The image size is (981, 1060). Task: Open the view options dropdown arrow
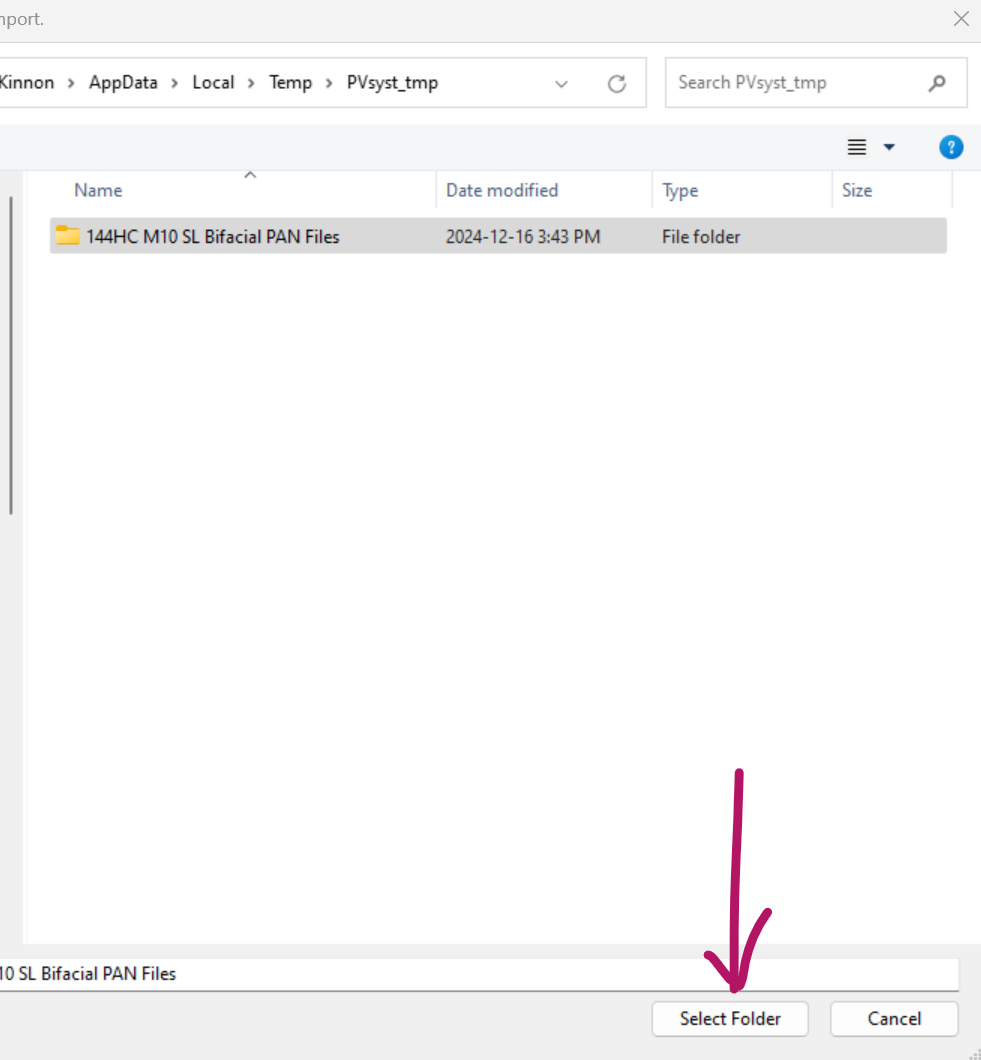click(x=889, y=147)
